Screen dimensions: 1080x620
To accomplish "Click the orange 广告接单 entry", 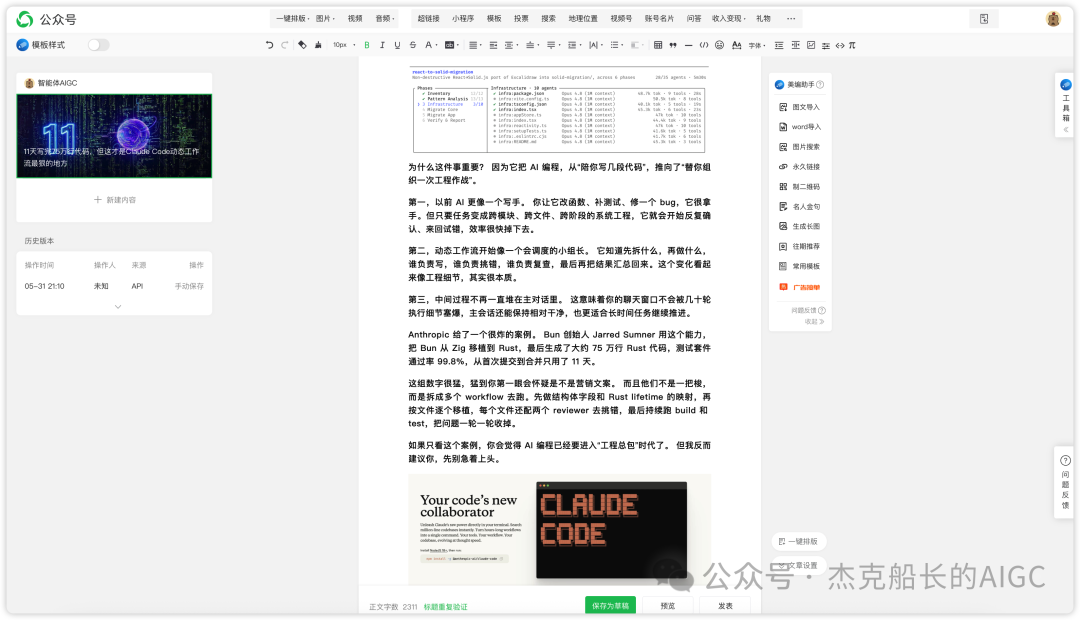I will click(800, 287).
